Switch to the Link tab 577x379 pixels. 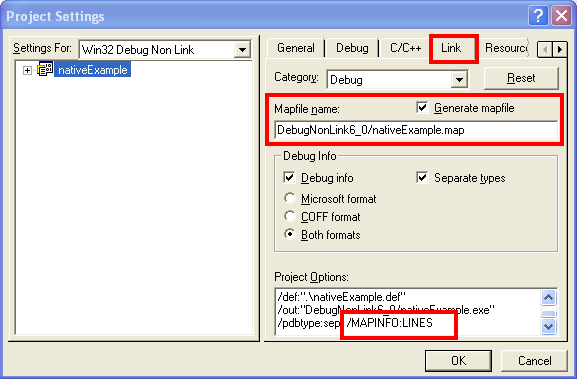click(x=451, y=48)
